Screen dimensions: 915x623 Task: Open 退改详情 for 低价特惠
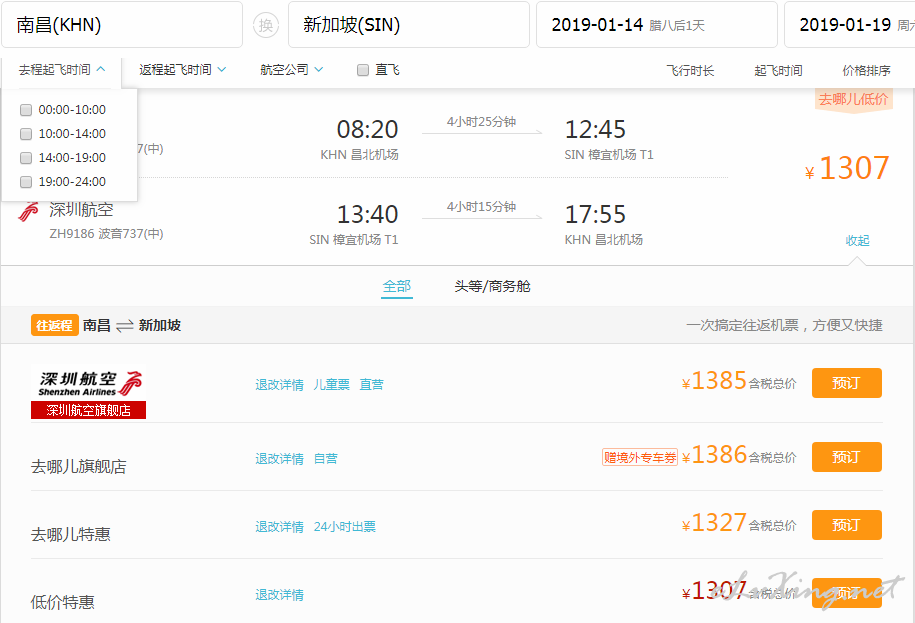pos(280,595)
